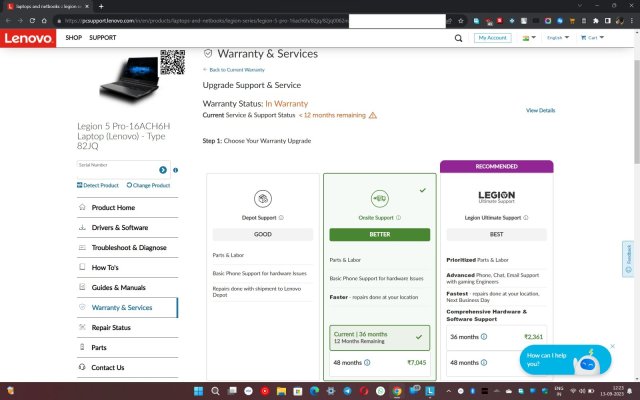The image size is (640, 400).
Task: Reload the page in browser
Action: coord(32,20)
